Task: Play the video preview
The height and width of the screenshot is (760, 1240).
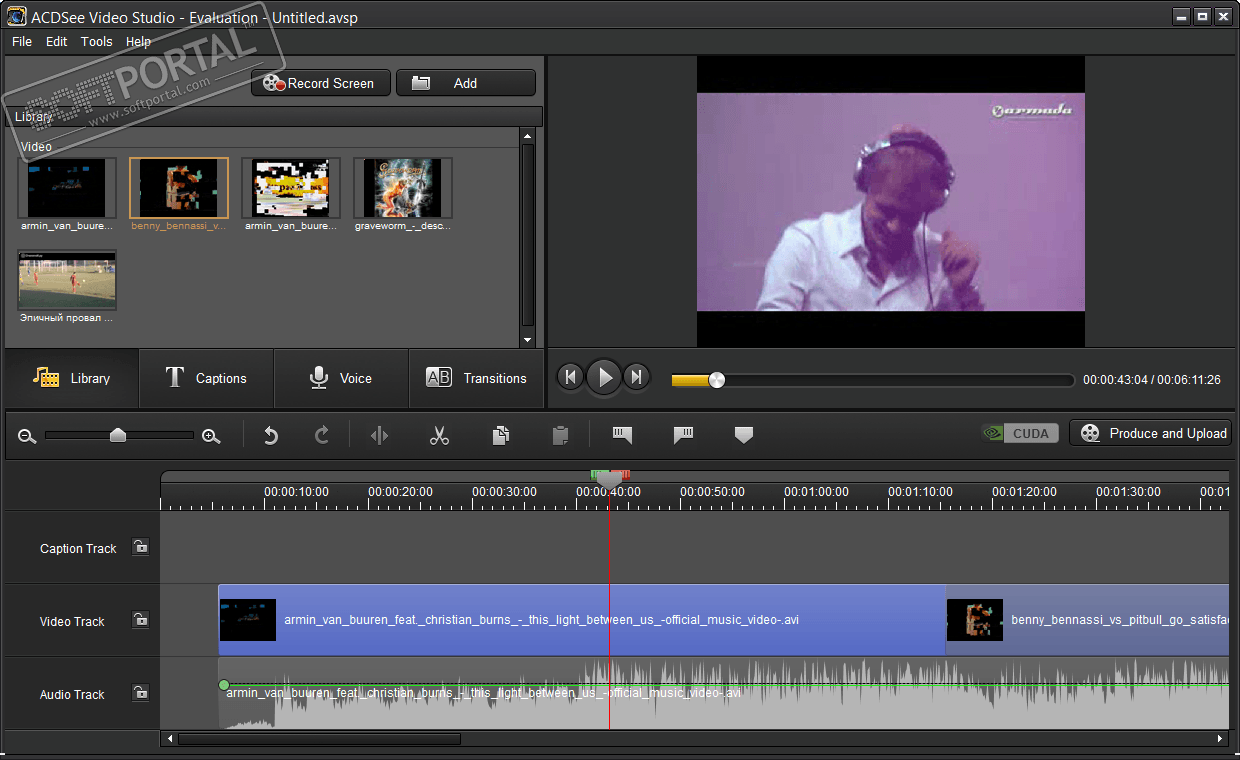Action: pyautogui.click(x=604, y=377)
